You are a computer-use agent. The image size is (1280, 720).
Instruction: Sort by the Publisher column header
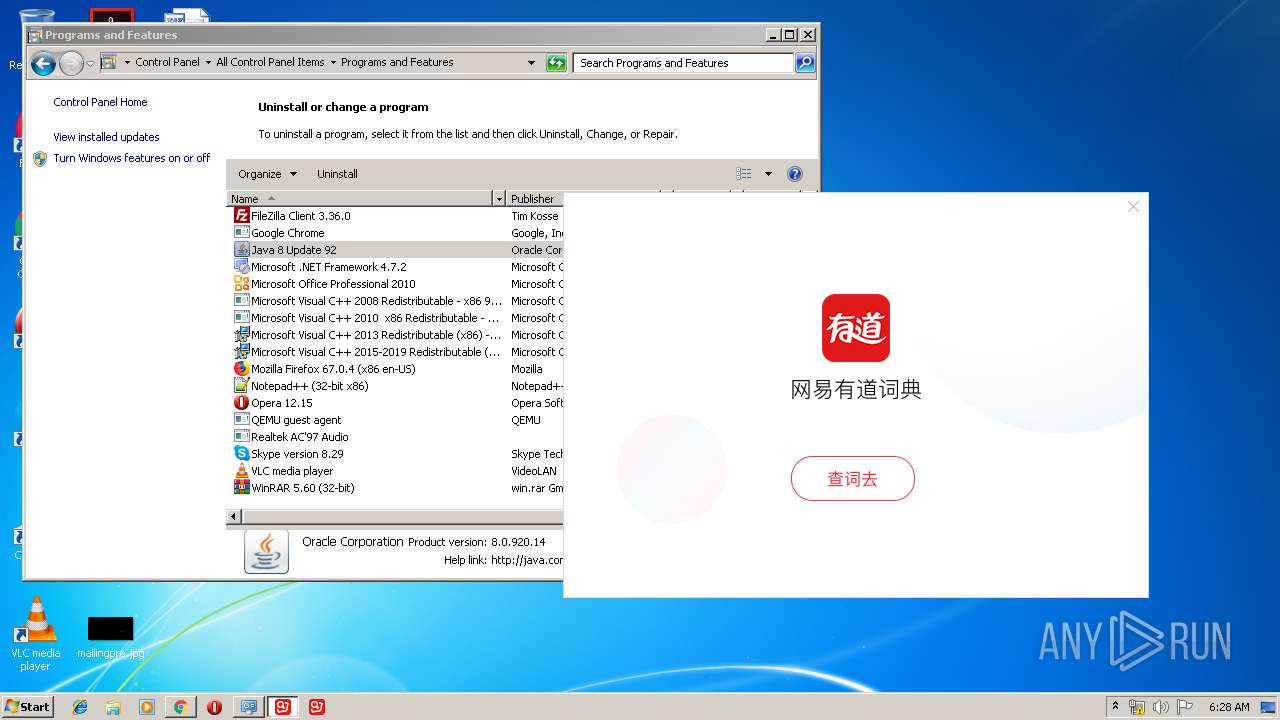tap(535, 199)
